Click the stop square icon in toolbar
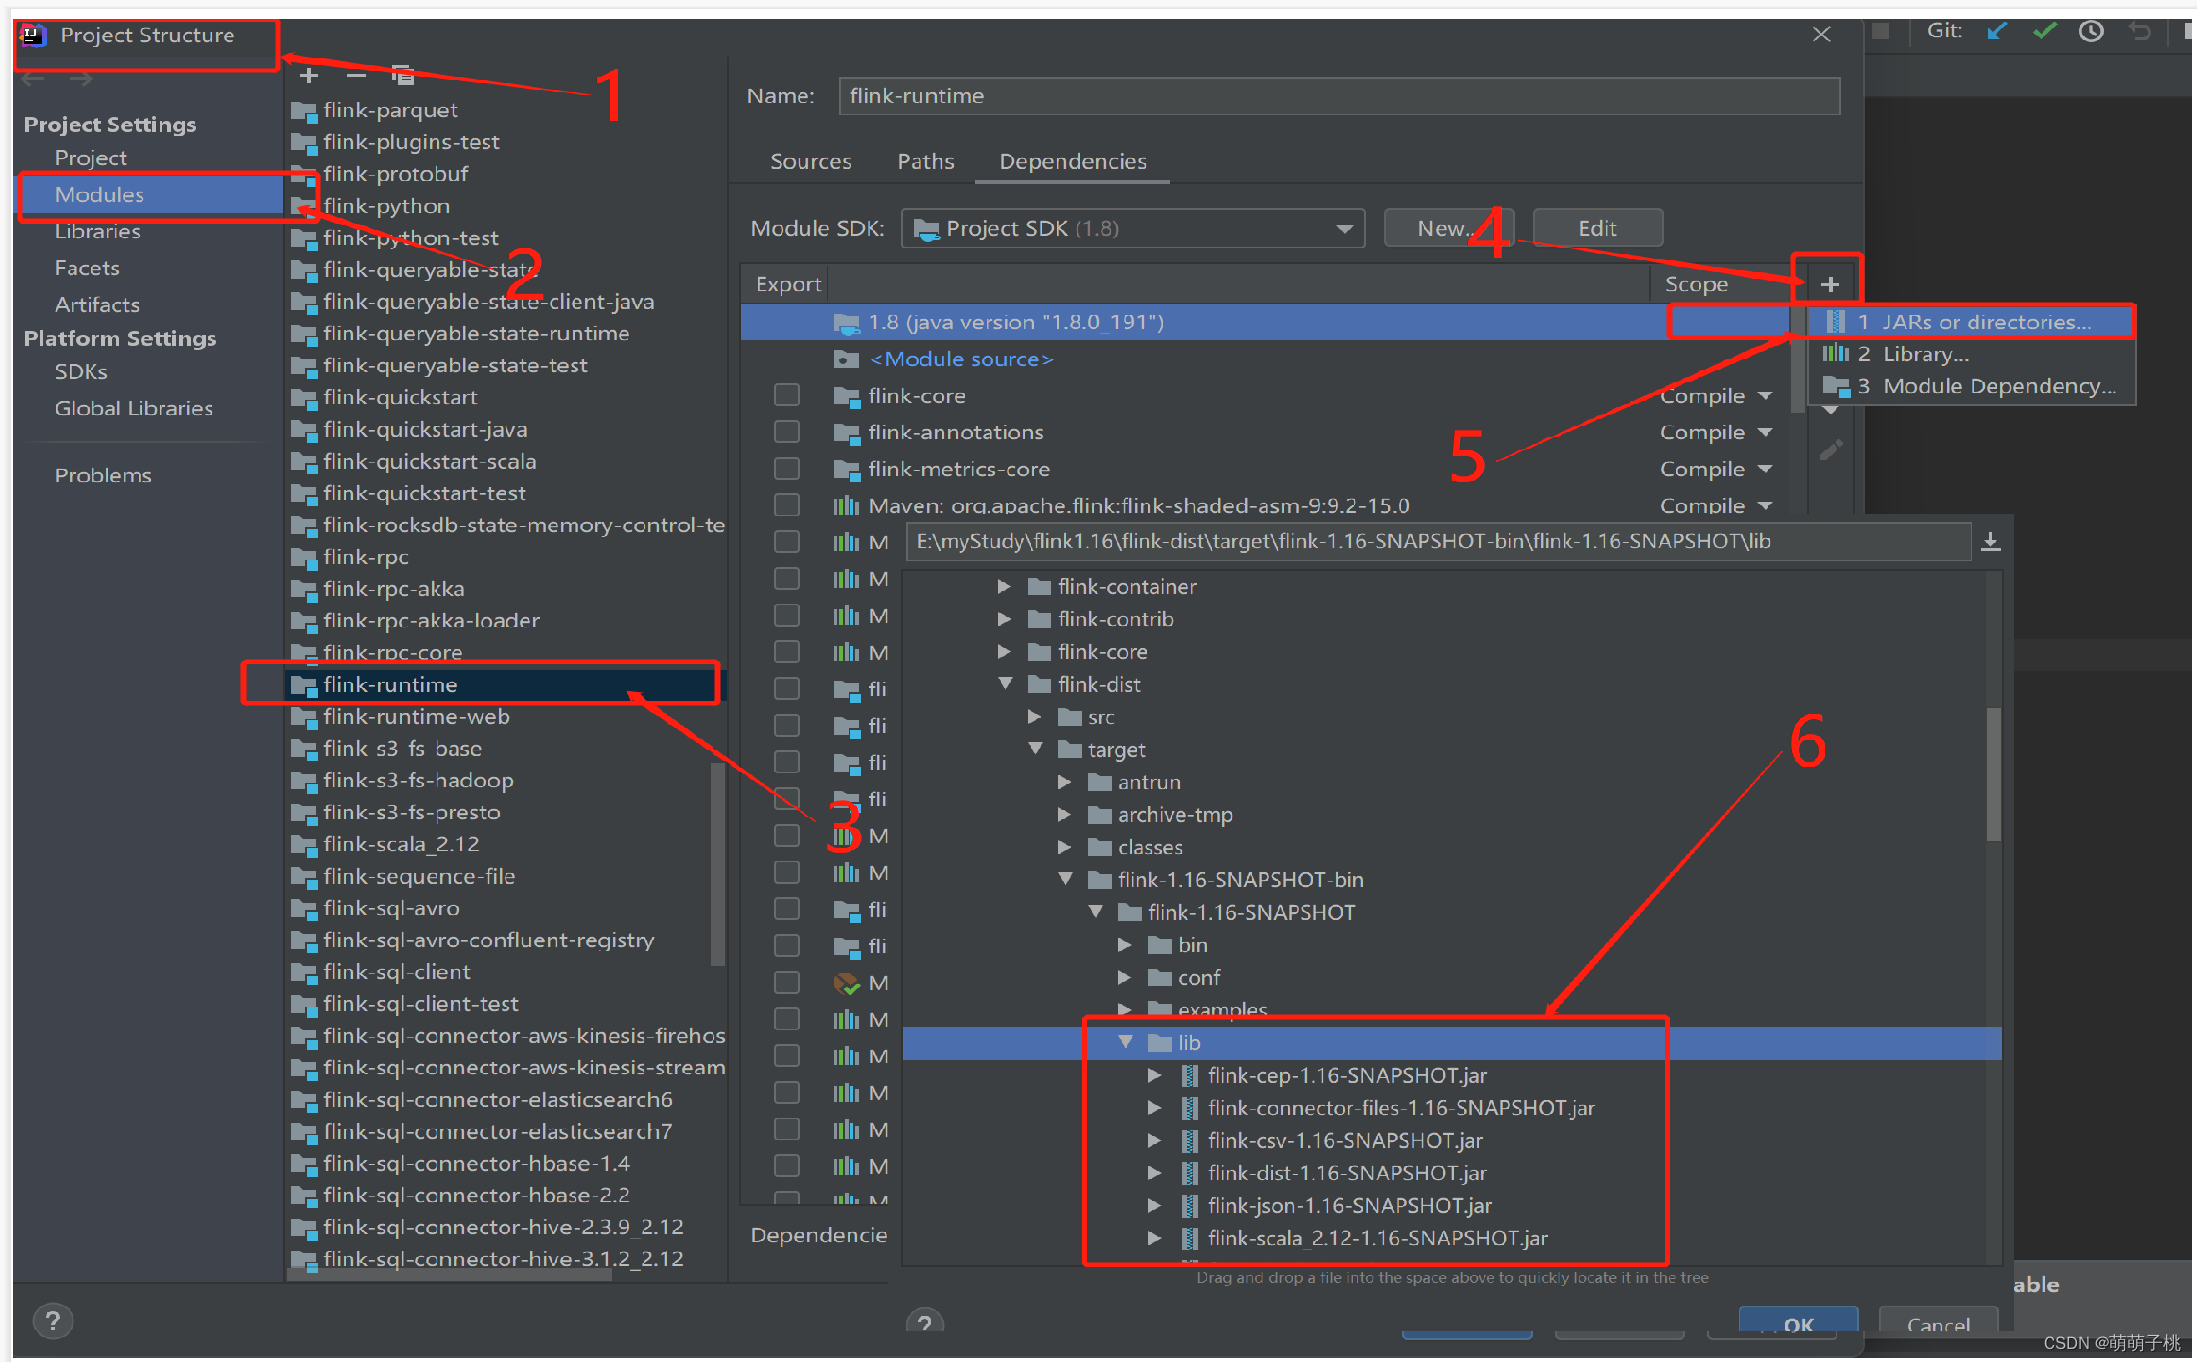2197x1362 pixels. coord(1880,31)
